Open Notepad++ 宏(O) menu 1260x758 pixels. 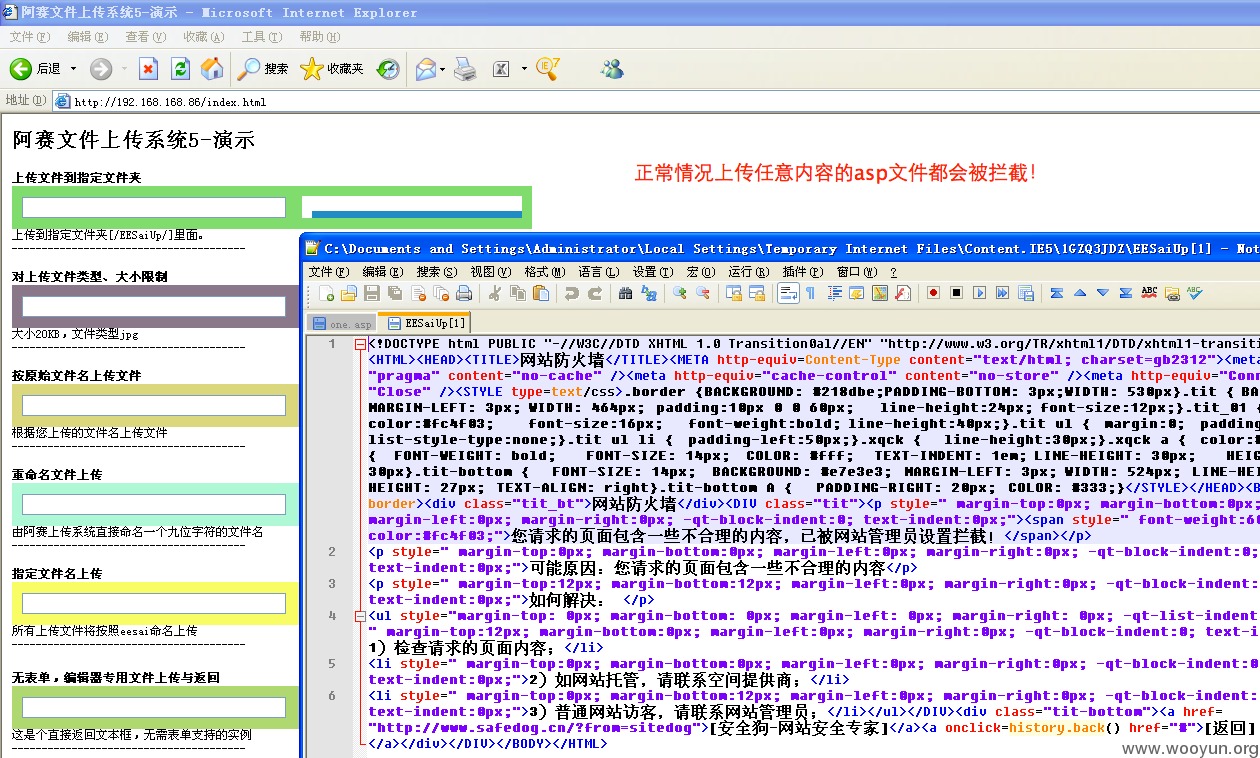pos(700,272)
